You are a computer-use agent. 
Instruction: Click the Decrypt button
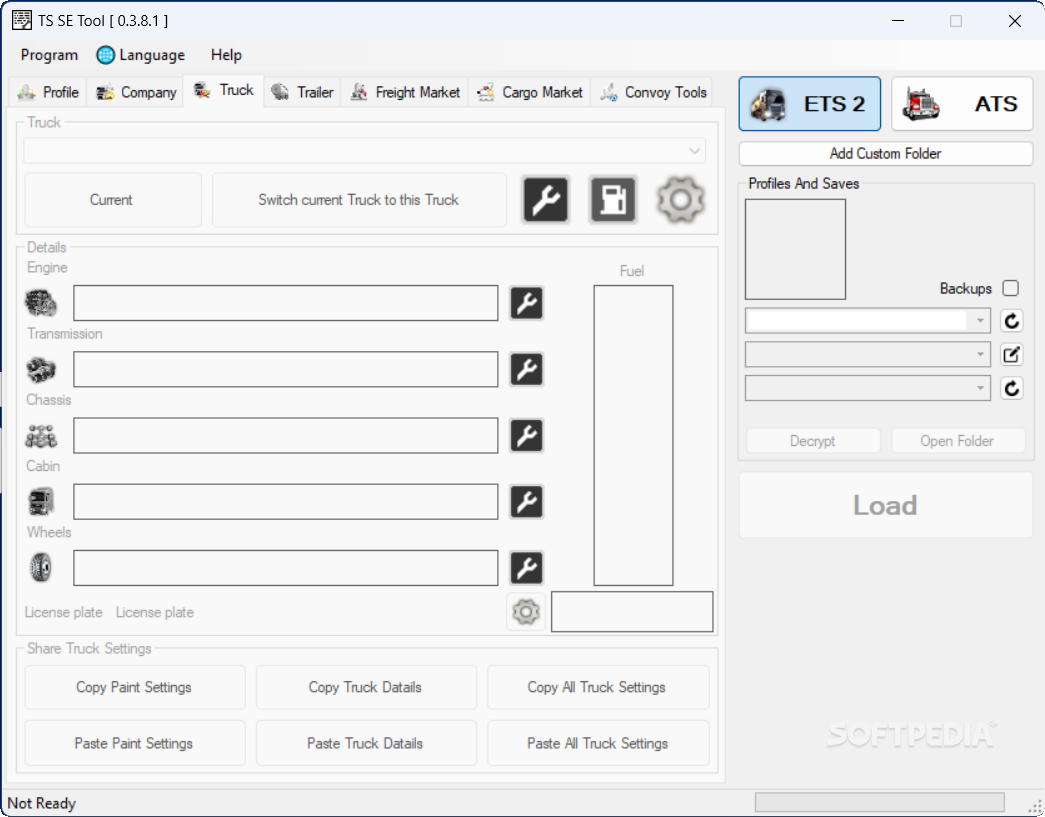point(813,441)
